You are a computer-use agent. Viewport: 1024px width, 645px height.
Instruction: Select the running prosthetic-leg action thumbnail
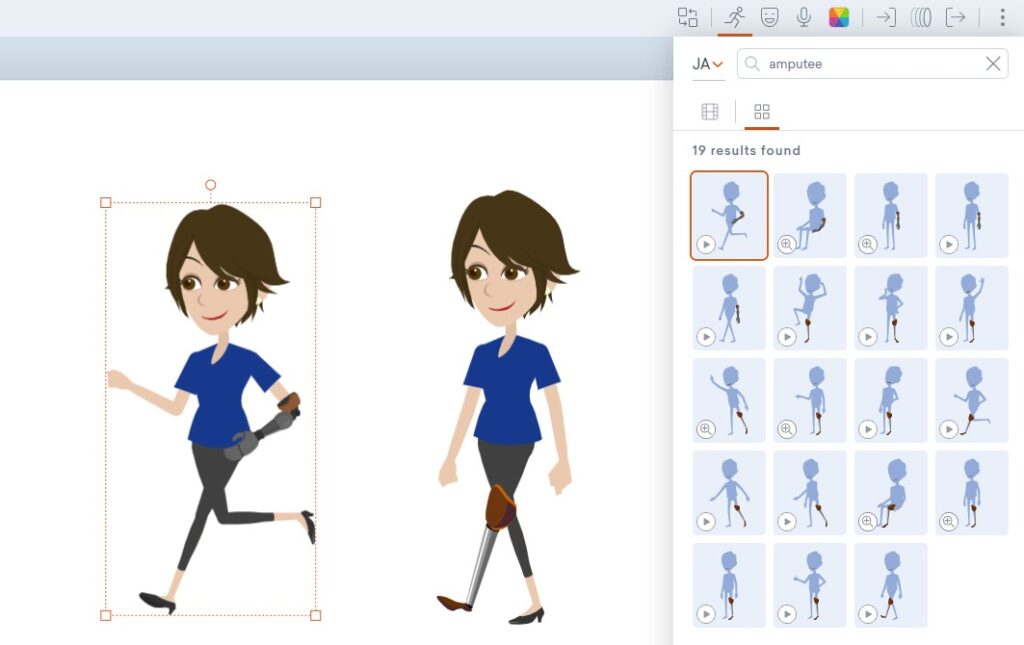pos(972,400)
